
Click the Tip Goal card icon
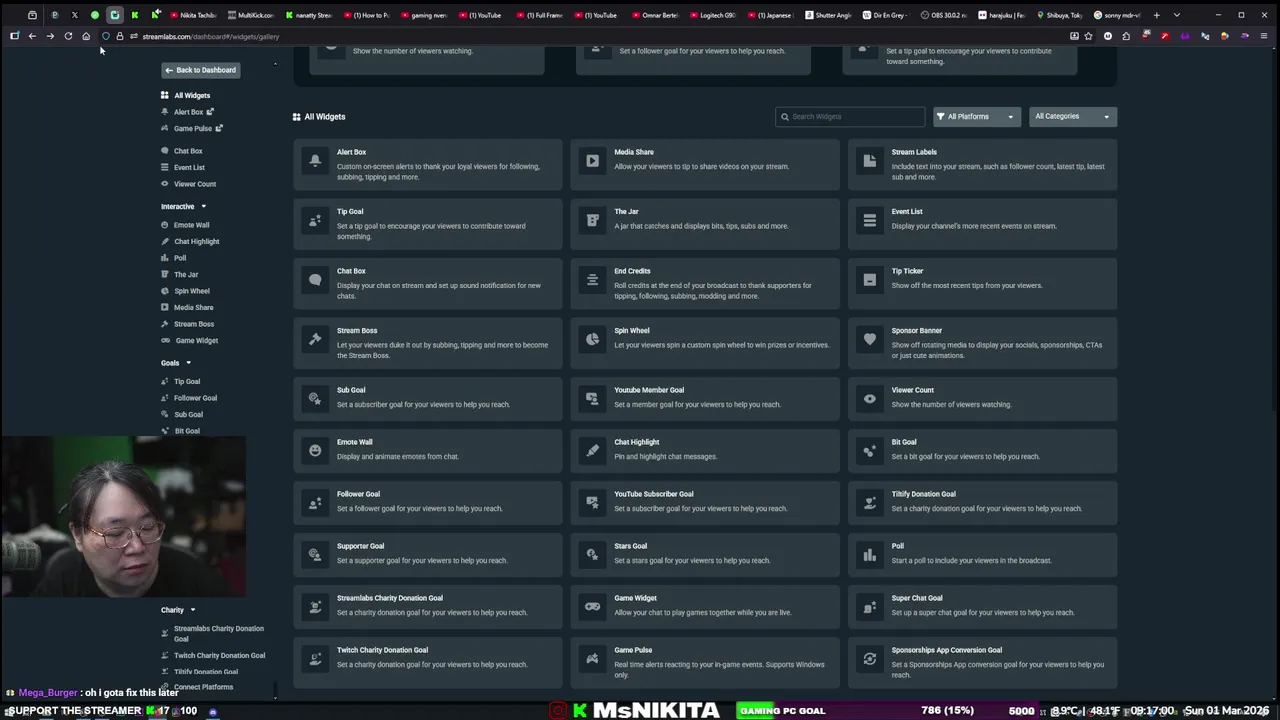315,220
